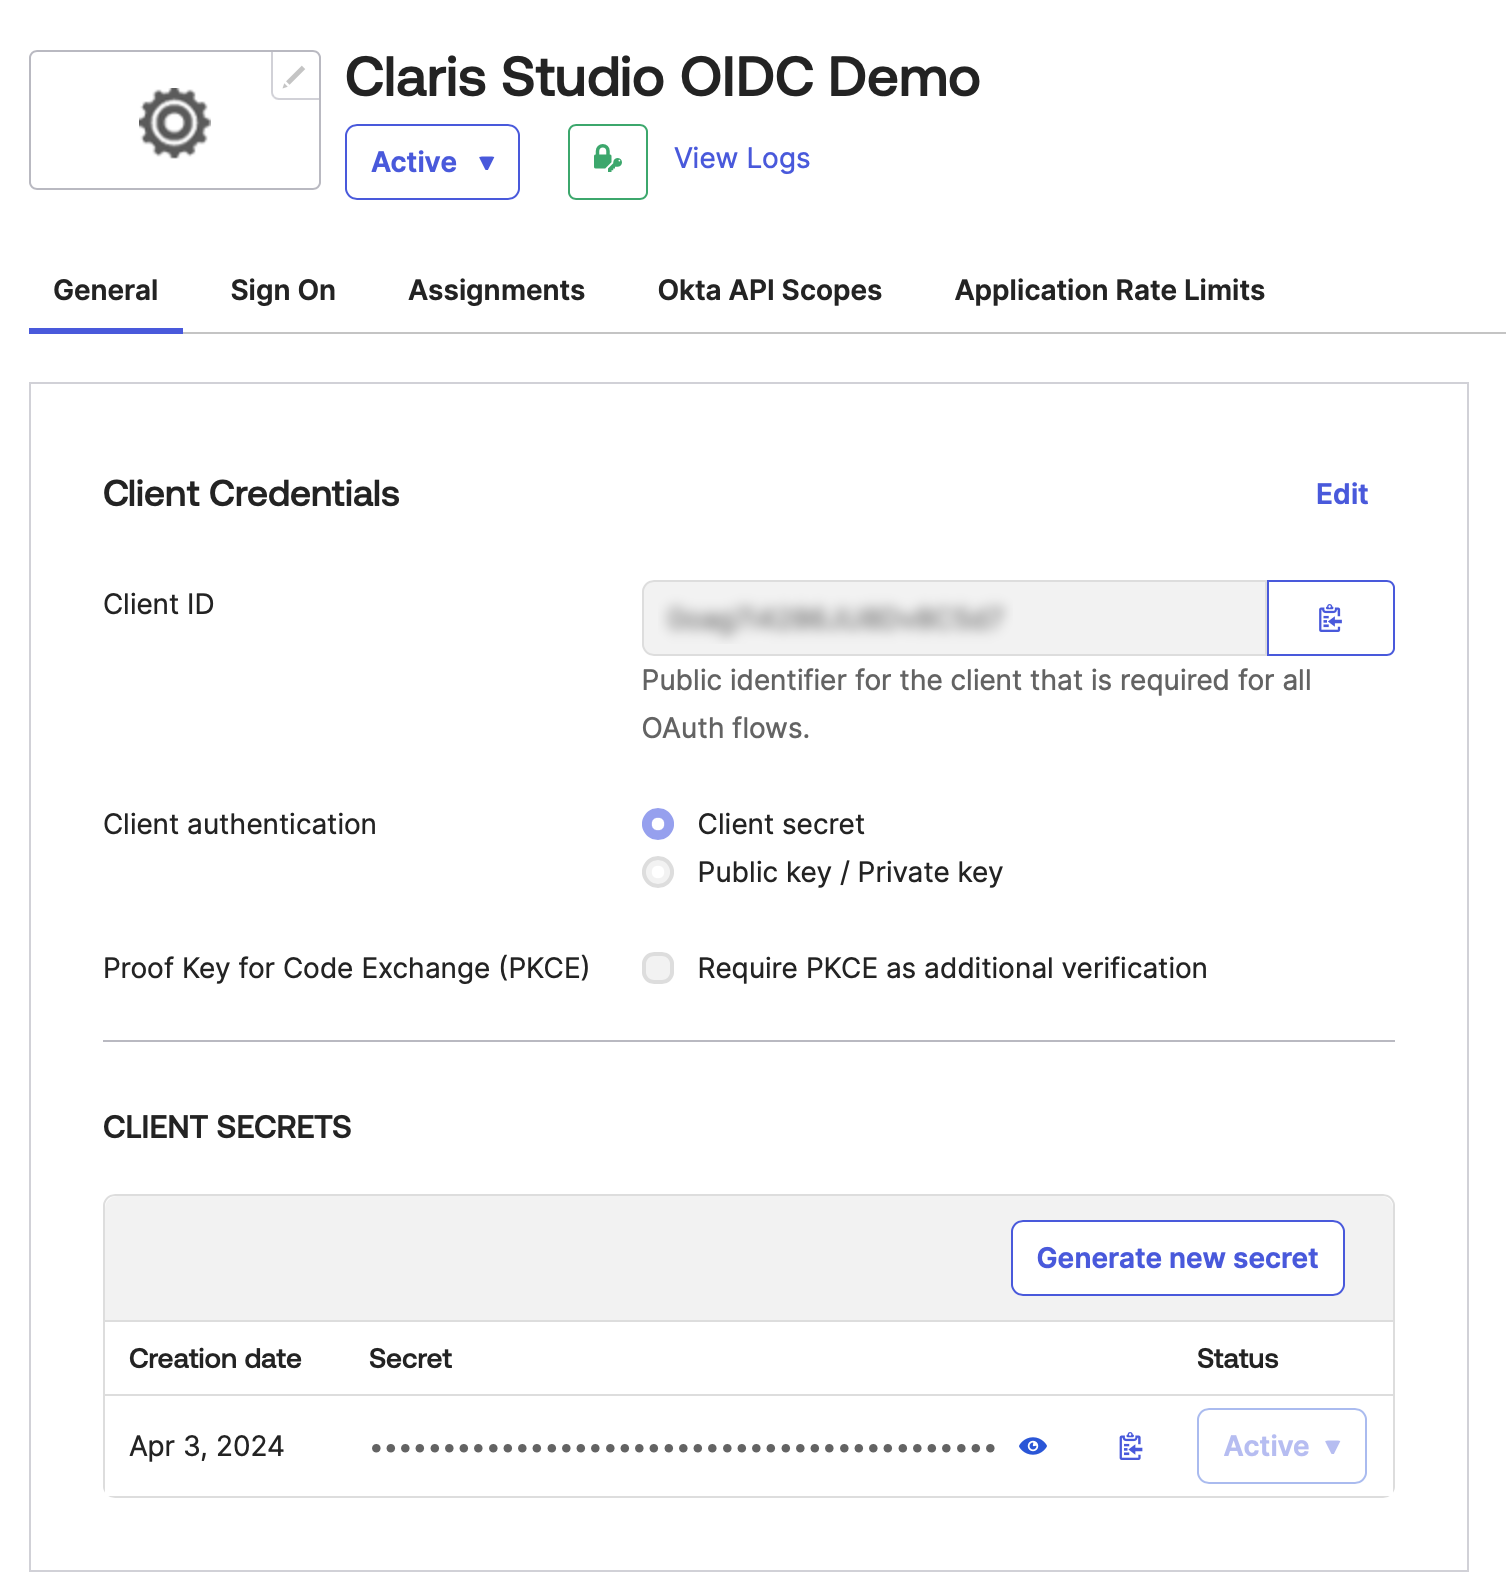Image resolution: width=1506 pixels, height=1572 pixels.
Task: Open the Assignments tab
Action: (x=496, y=290)
